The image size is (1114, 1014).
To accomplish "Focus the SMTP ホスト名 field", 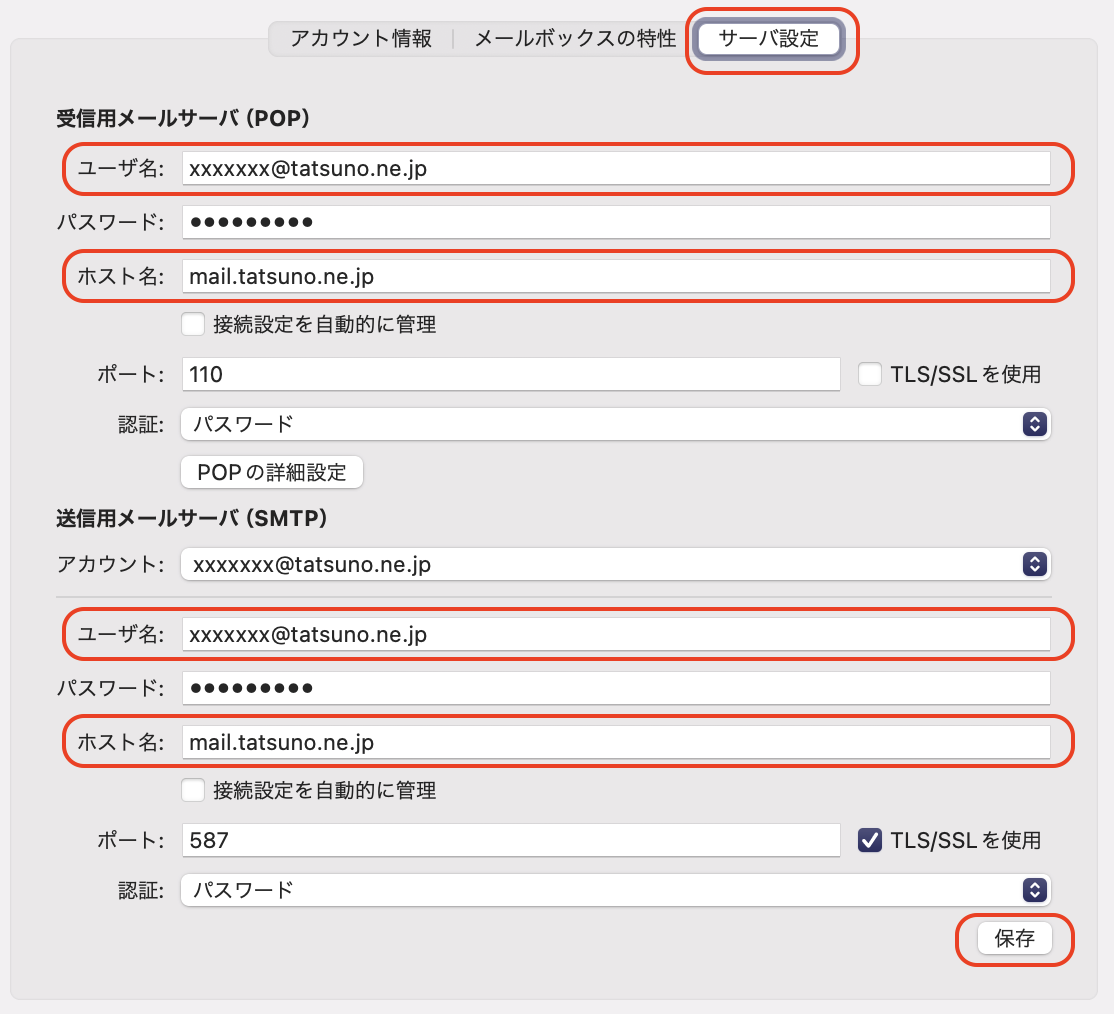I will click(615, 742).
